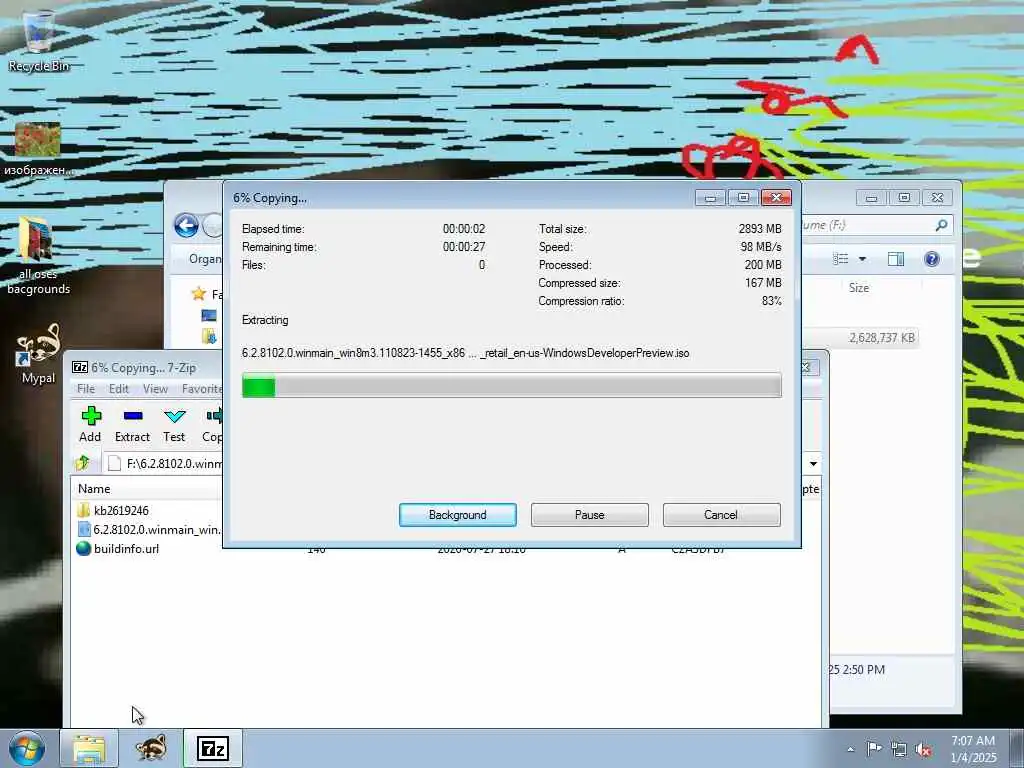Screen dimensions: 1024x768
Task: Open Action Center flag tray icon
Action: [874, 749]
